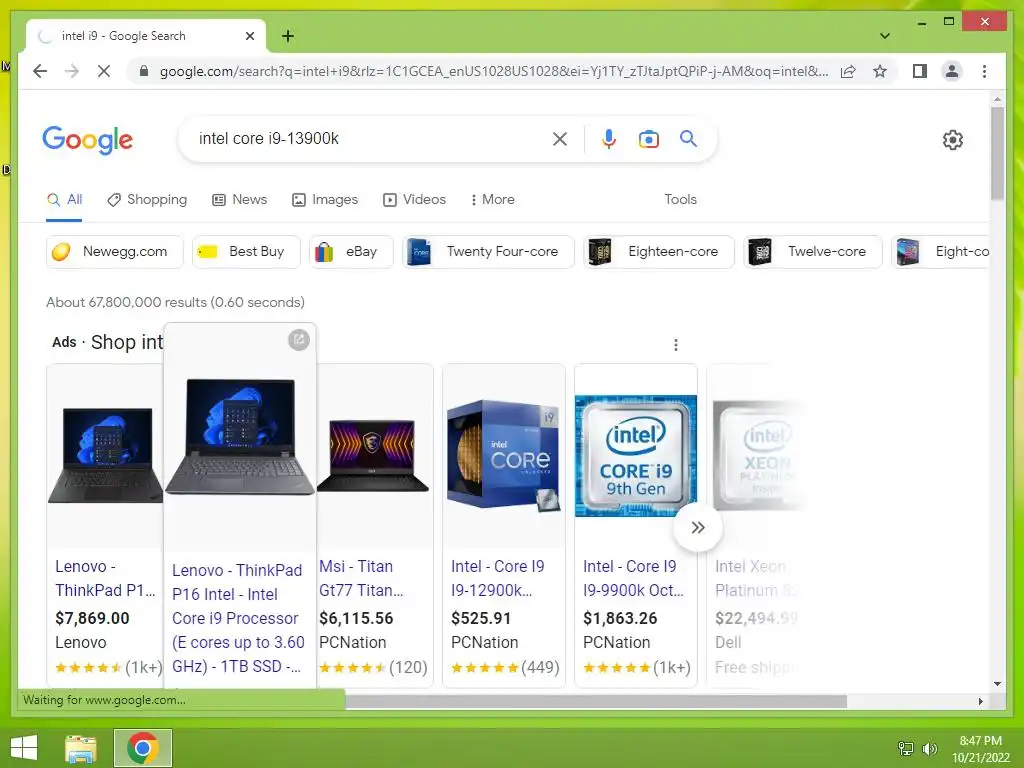Switch to News results tab
The height and width of the screenshot is (768, 1024).
(240, 199)
